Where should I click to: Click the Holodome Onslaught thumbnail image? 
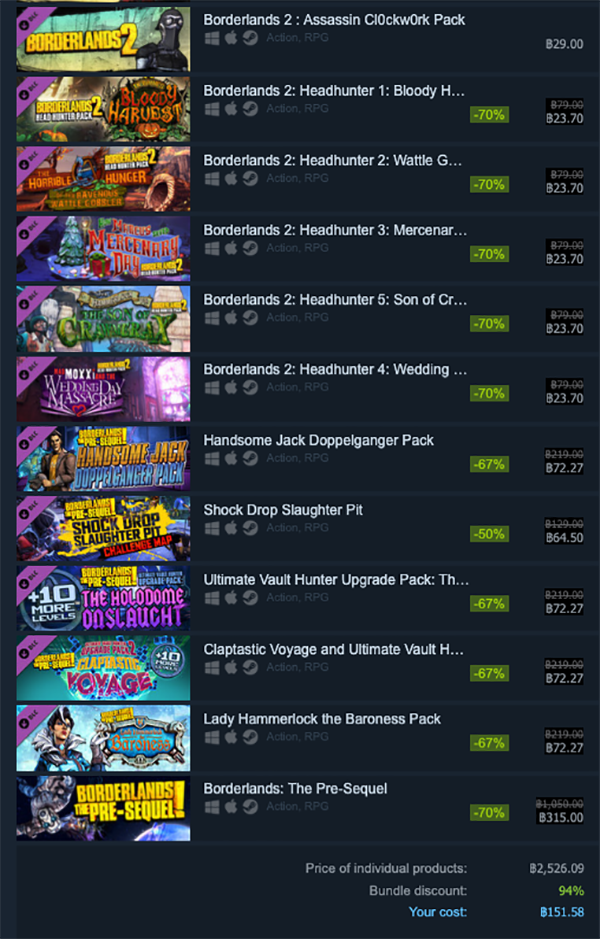tap(104, 598)
